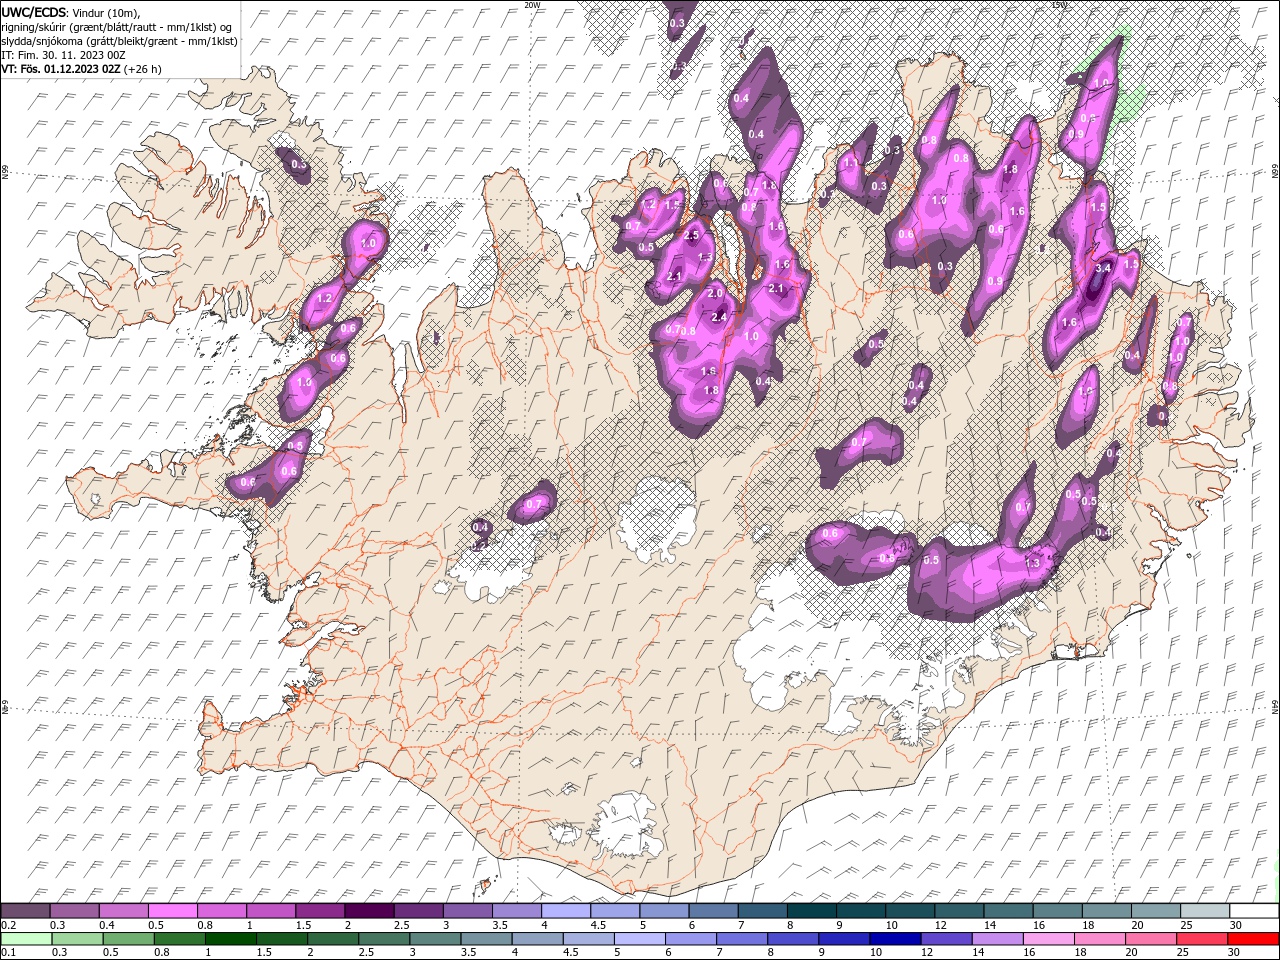The image size is (1280, 960).
Task: Pick the bright red 30 swatch in the bottom legend row
Action: (1254, 939)
